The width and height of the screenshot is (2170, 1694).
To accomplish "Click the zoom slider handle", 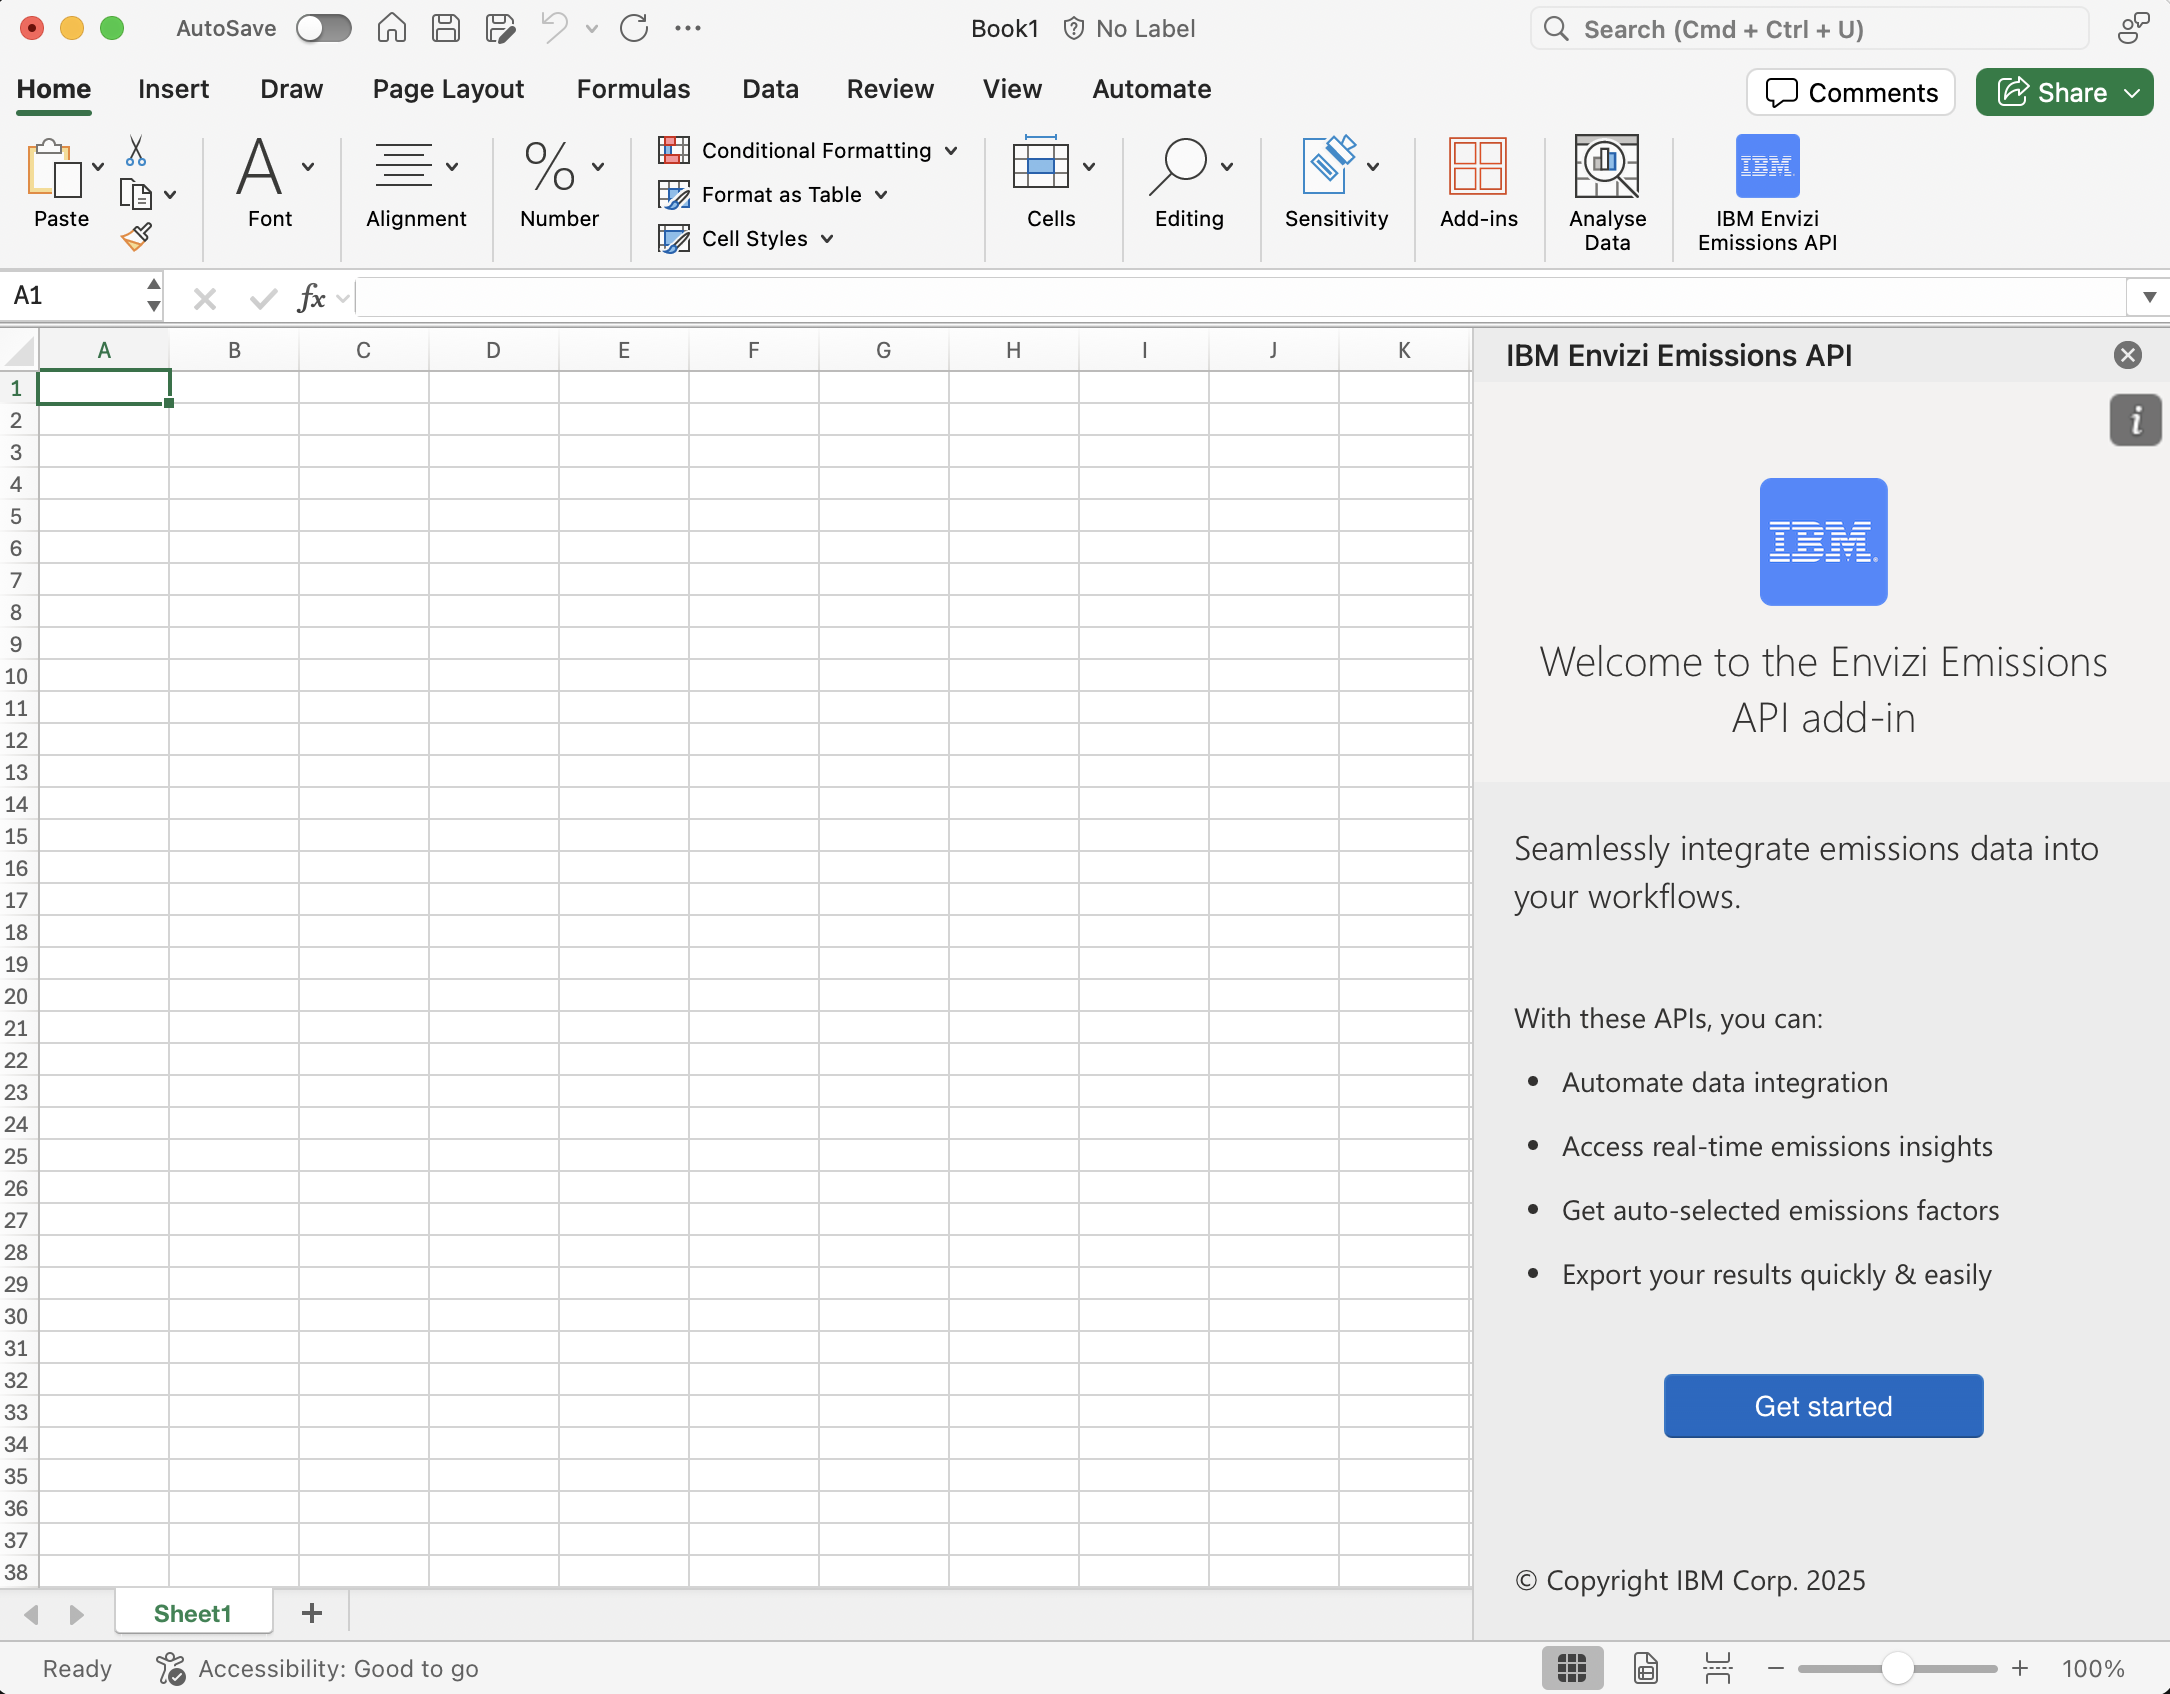I will 1896,1668.
